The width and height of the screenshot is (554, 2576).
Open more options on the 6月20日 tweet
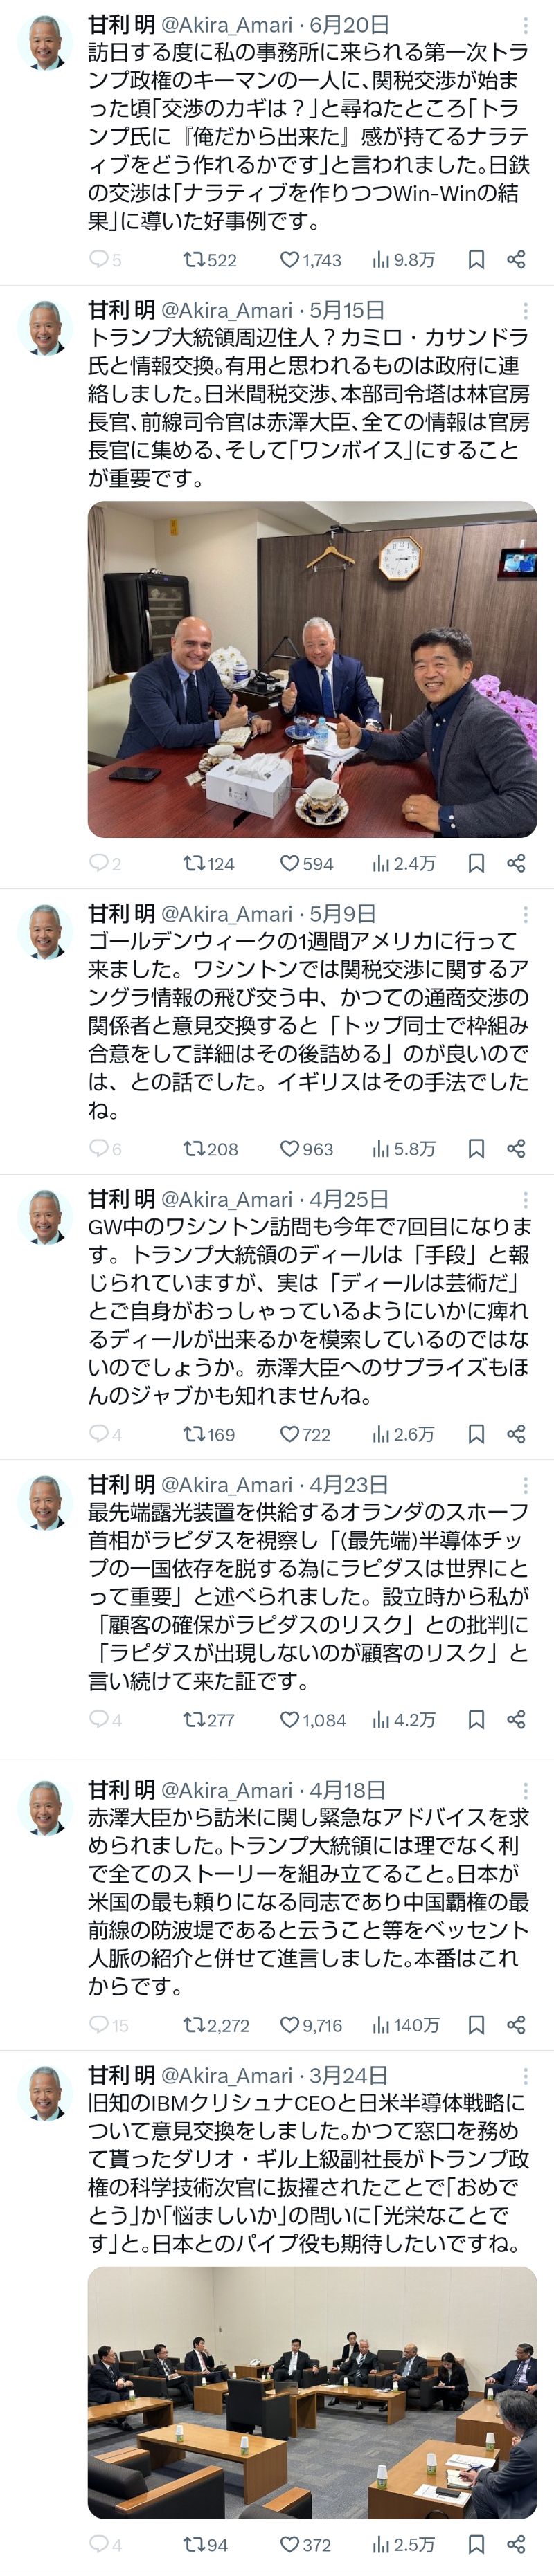click(x=525, y=25)
